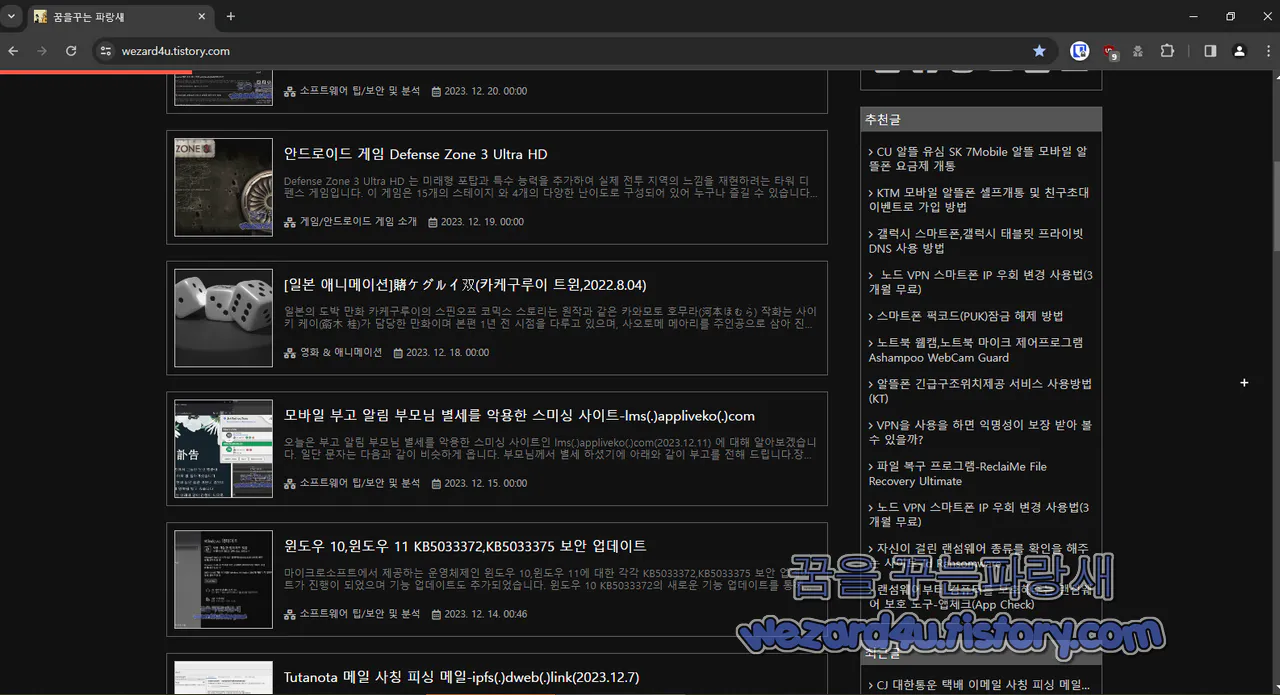Expand the 추천글 sidebar section header
Viewport: 1280px width, 695px height.
[x=883, y=119]
